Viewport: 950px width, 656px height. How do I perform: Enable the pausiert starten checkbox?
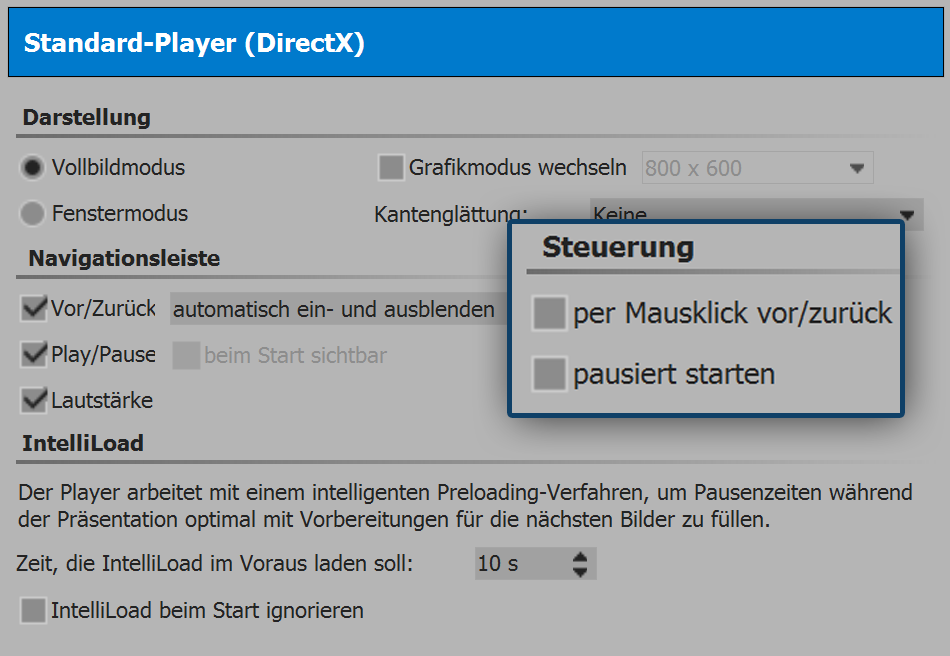[x=548, y=374]
